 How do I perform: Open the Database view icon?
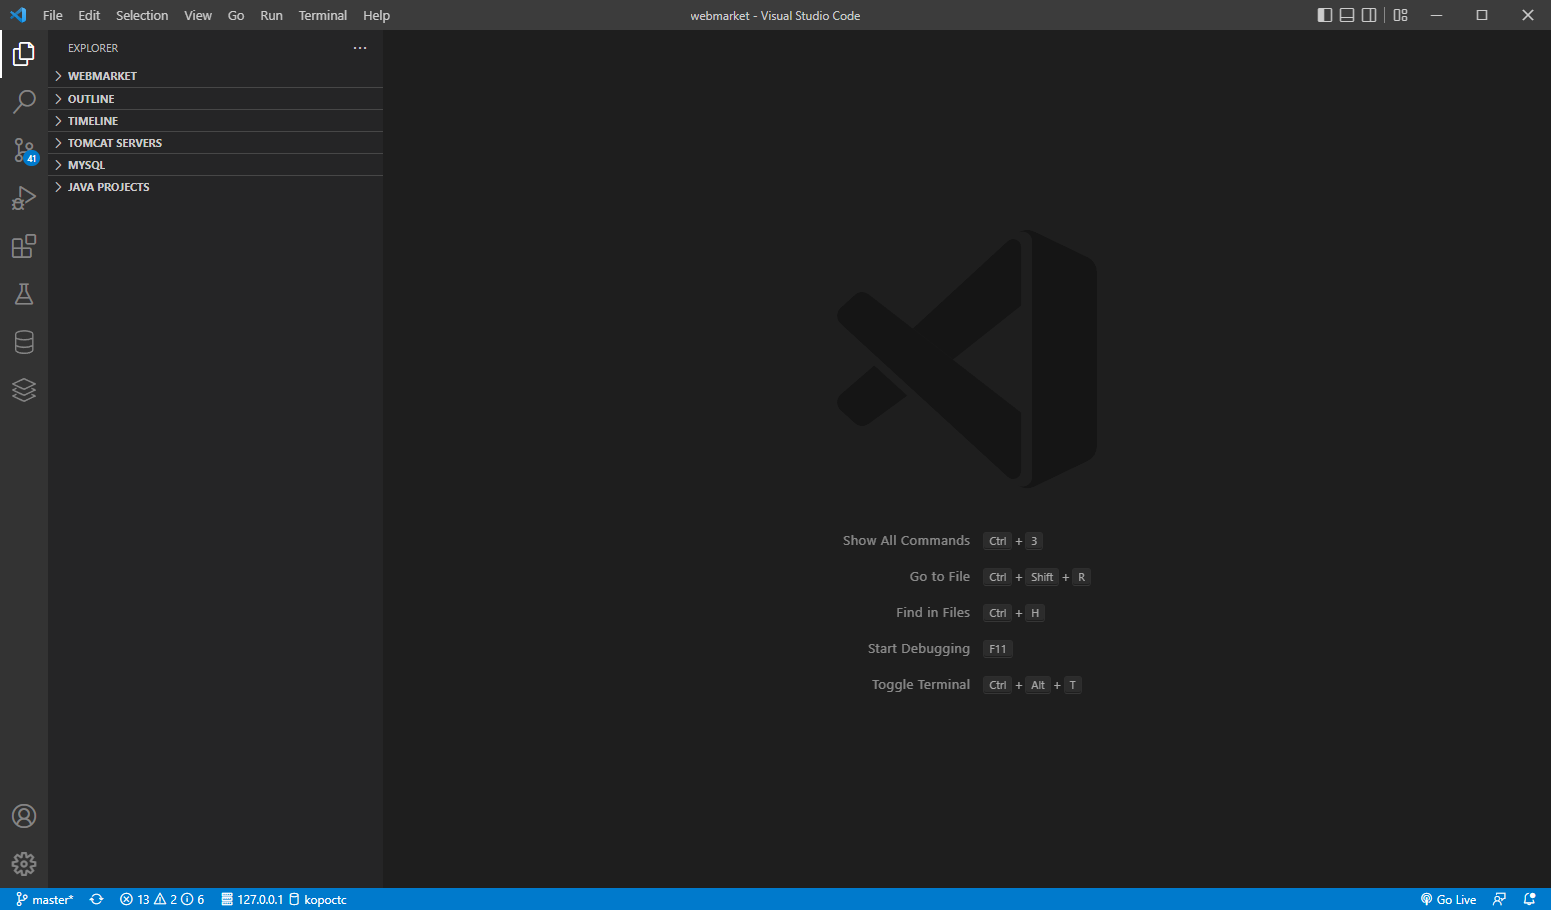(x=24, y=342)
